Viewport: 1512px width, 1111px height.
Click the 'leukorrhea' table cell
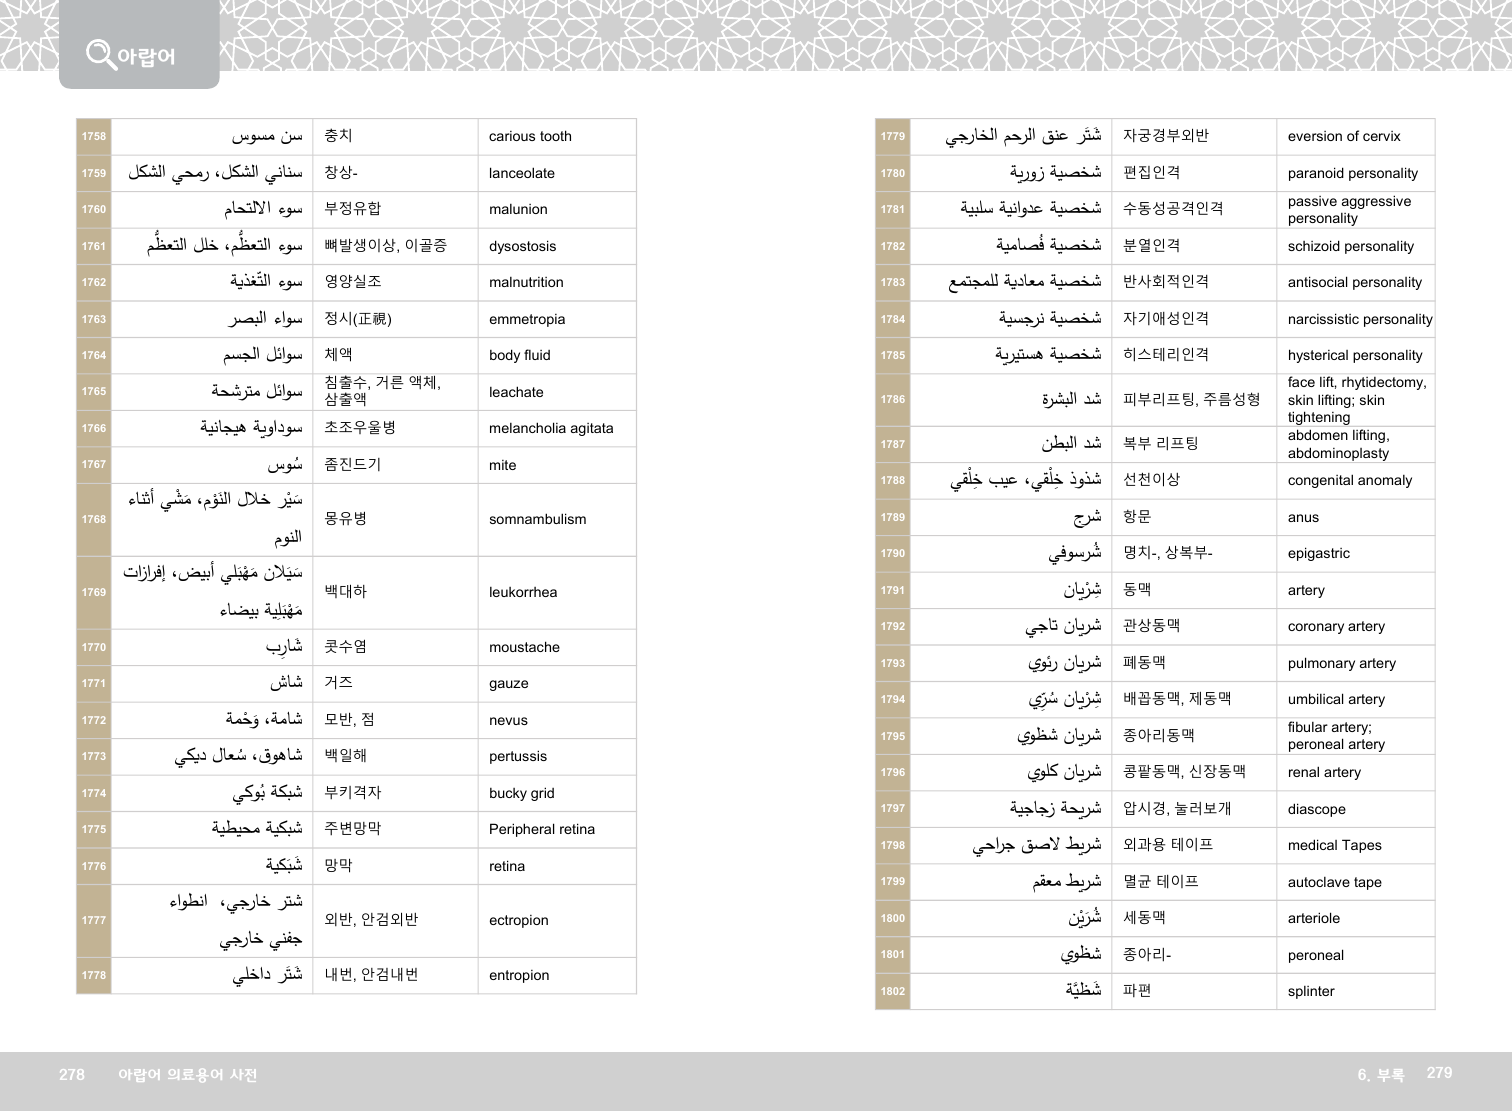tap(523, 593)
